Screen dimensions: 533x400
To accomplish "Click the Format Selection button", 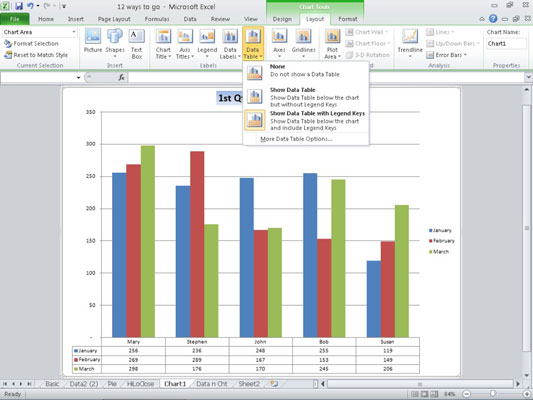I will tap(31, 44).
